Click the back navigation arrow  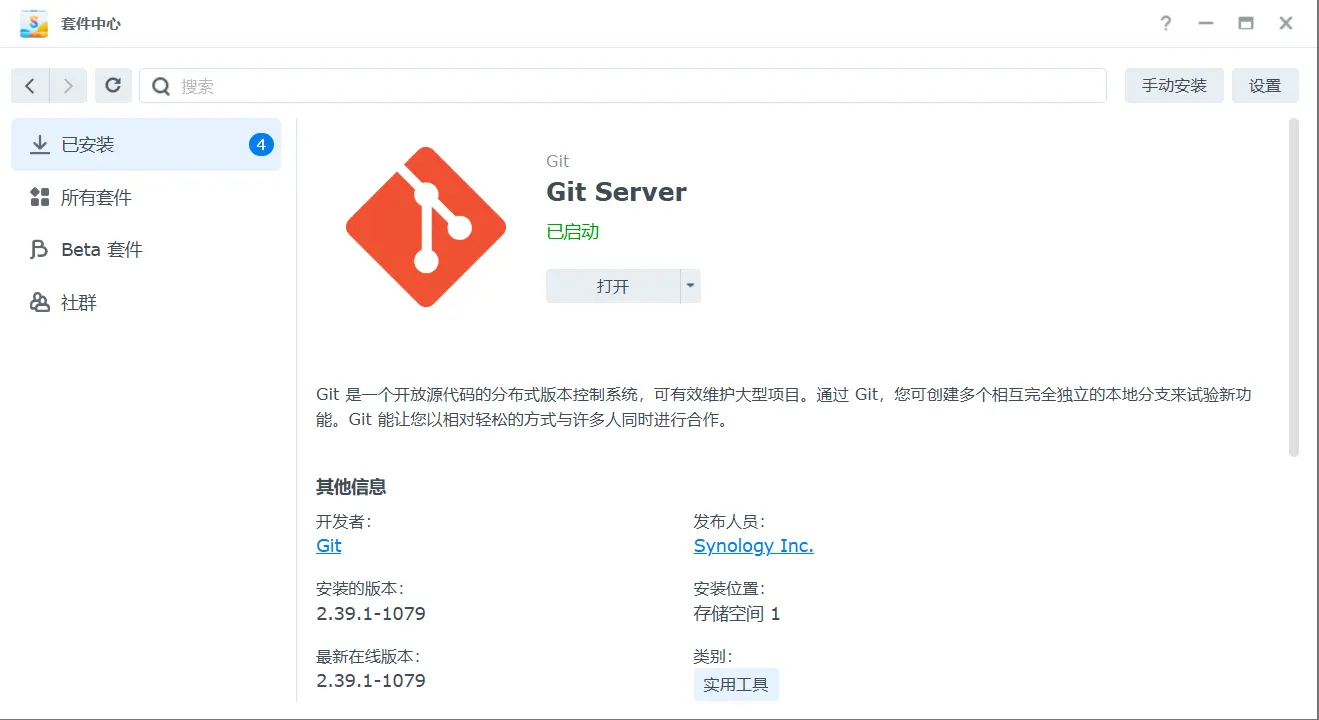coord(30,85)
